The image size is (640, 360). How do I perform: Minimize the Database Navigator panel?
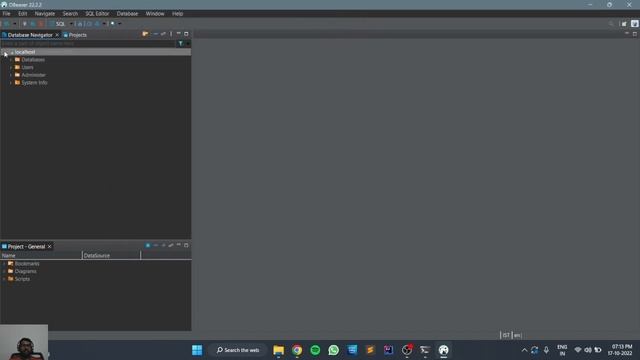pos(178,34)
